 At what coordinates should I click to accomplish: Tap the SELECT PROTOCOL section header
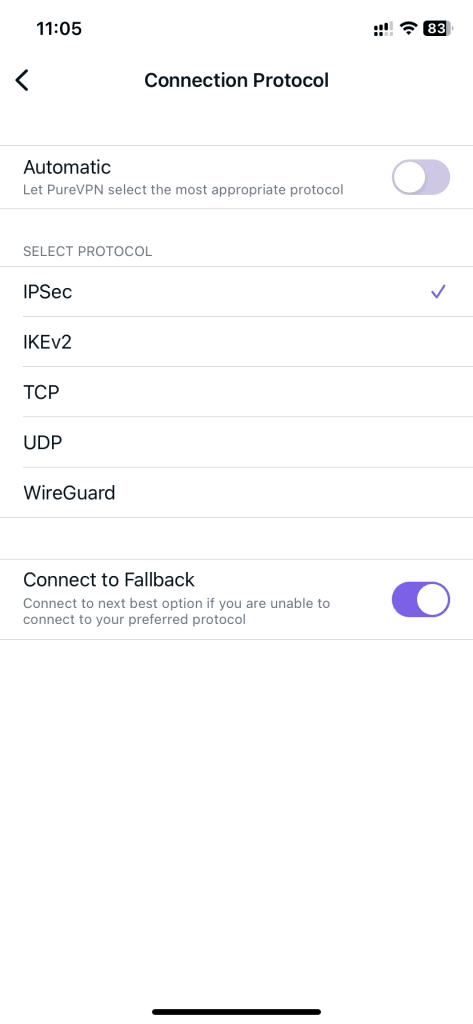pyautogui.click(x=88, y=251)
